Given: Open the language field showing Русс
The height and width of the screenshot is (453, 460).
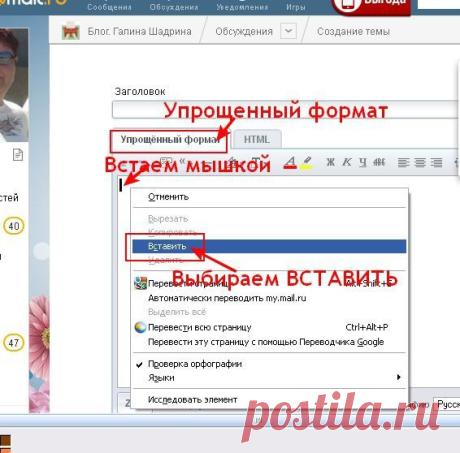Looking at the screenshot, I should point(447,404).
